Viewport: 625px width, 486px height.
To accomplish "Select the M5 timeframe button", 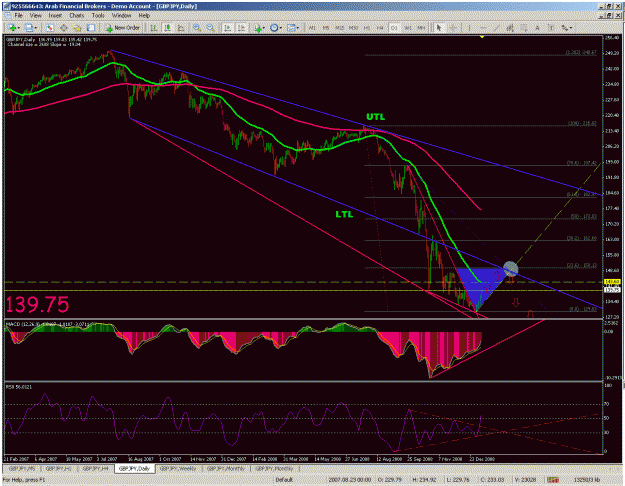I will 326,28.
